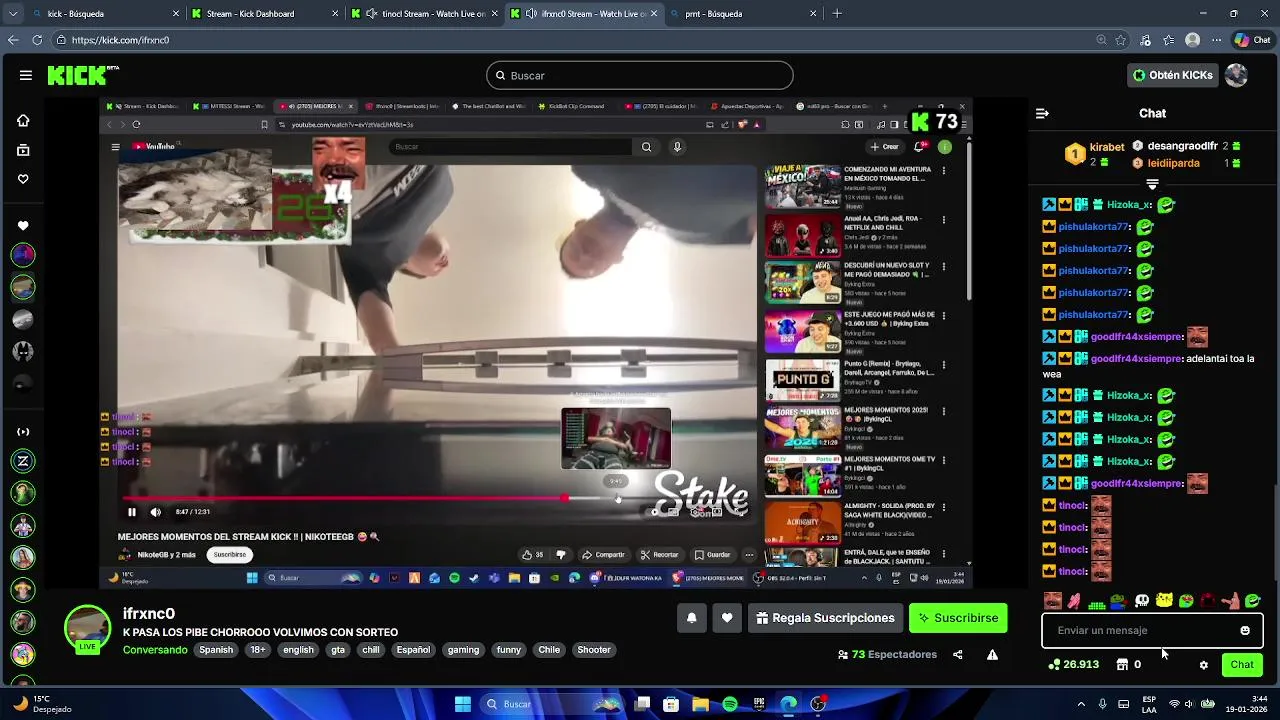Follow ifrxnc0 with the heart button
Screen dimensions: 1280x720
(727, 618)
